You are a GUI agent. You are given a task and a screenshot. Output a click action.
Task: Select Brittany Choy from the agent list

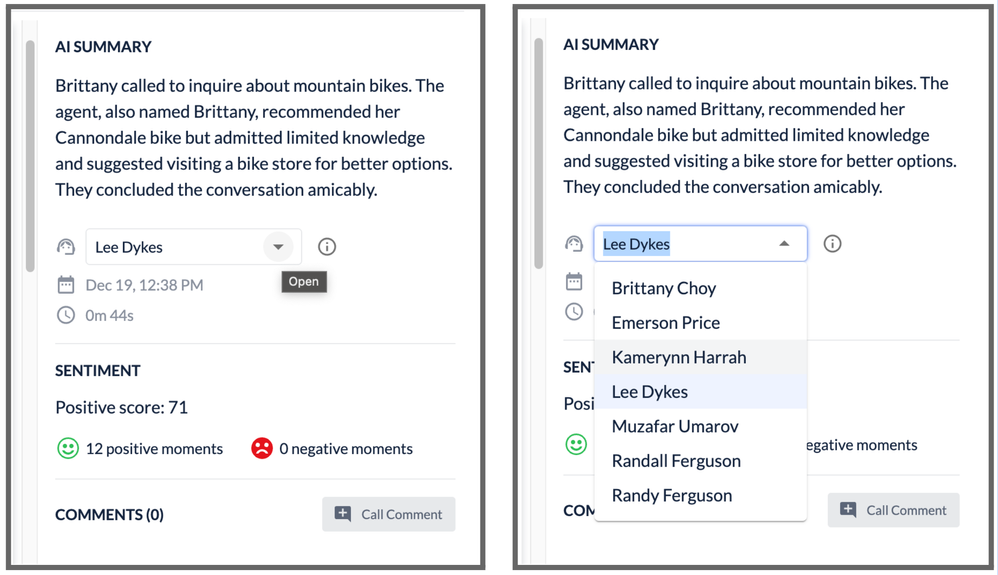pos(664,288)
